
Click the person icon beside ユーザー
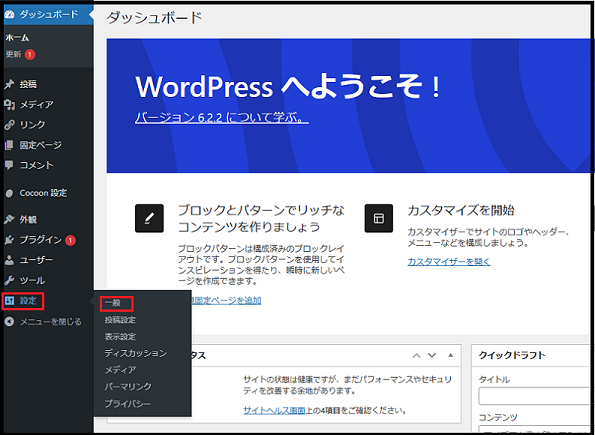9,260
